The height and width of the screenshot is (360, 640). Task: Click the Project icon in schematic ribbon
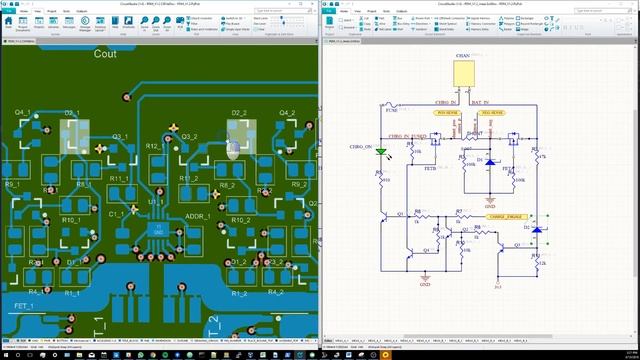coord(329,23)
